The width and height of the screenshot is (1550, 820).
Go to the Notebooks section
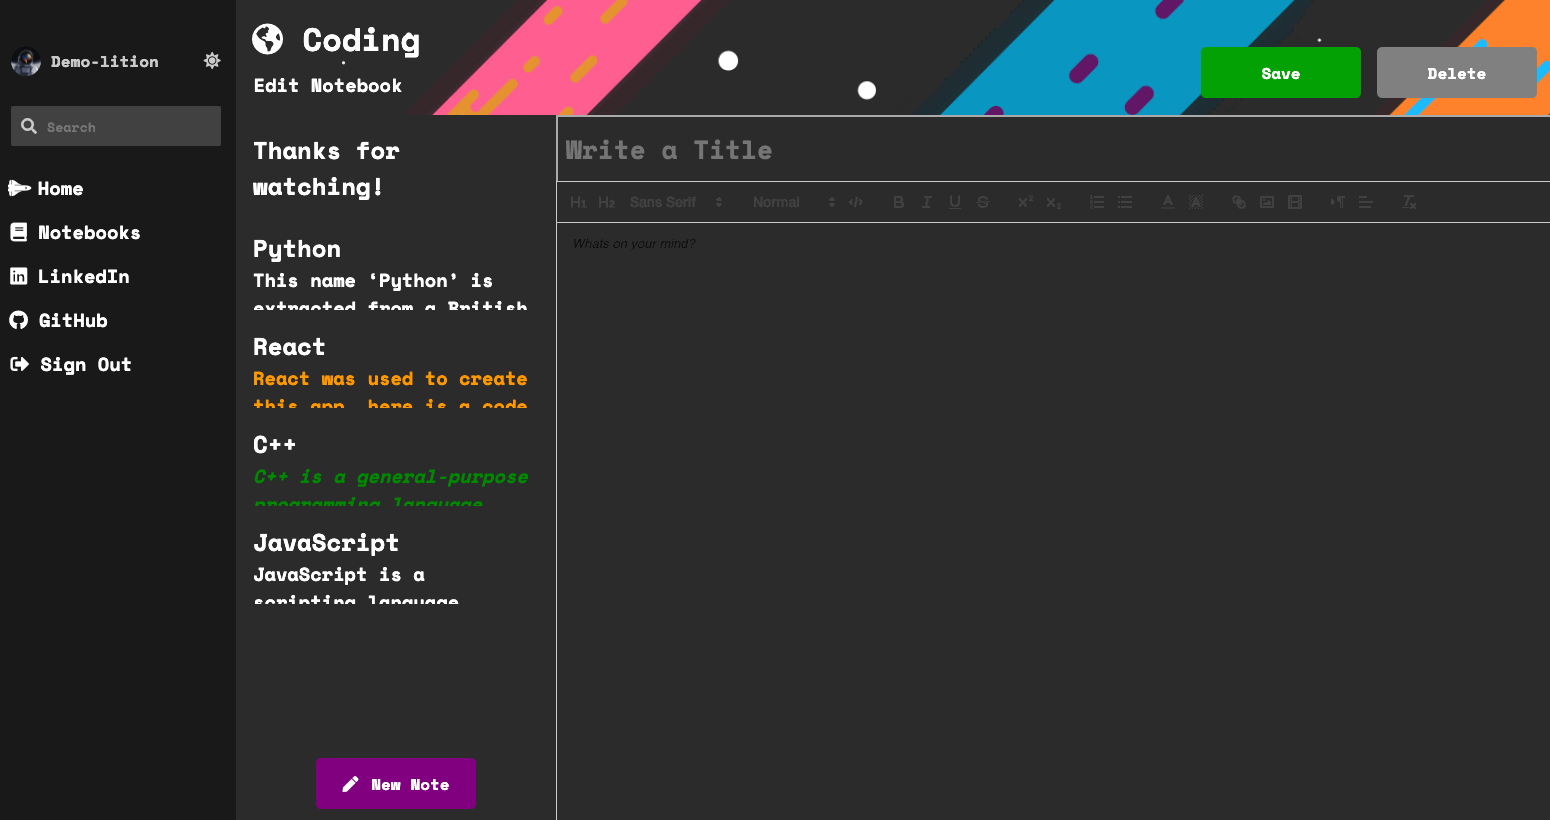pyautogui.click(x=88, y=232)
